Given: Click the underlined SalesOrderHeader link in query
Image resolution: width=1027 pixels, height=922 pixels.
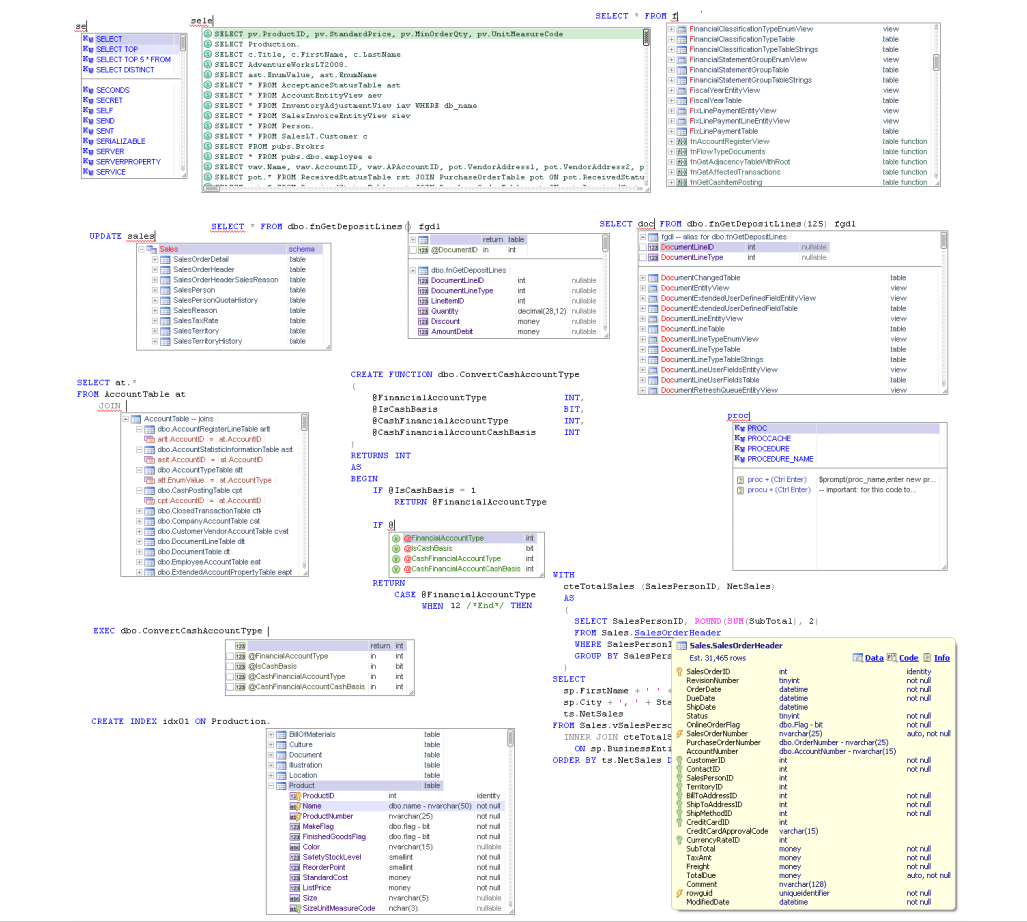Looking at the screenshot, I should click(x=677, y=633).
